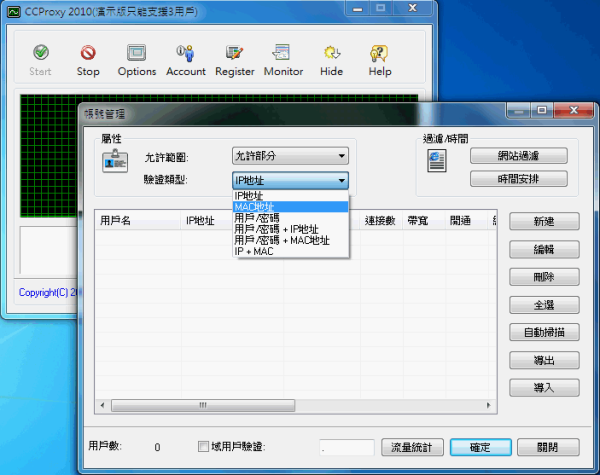Click the green traffic graph in CCProxy

[x=49, y=155]
